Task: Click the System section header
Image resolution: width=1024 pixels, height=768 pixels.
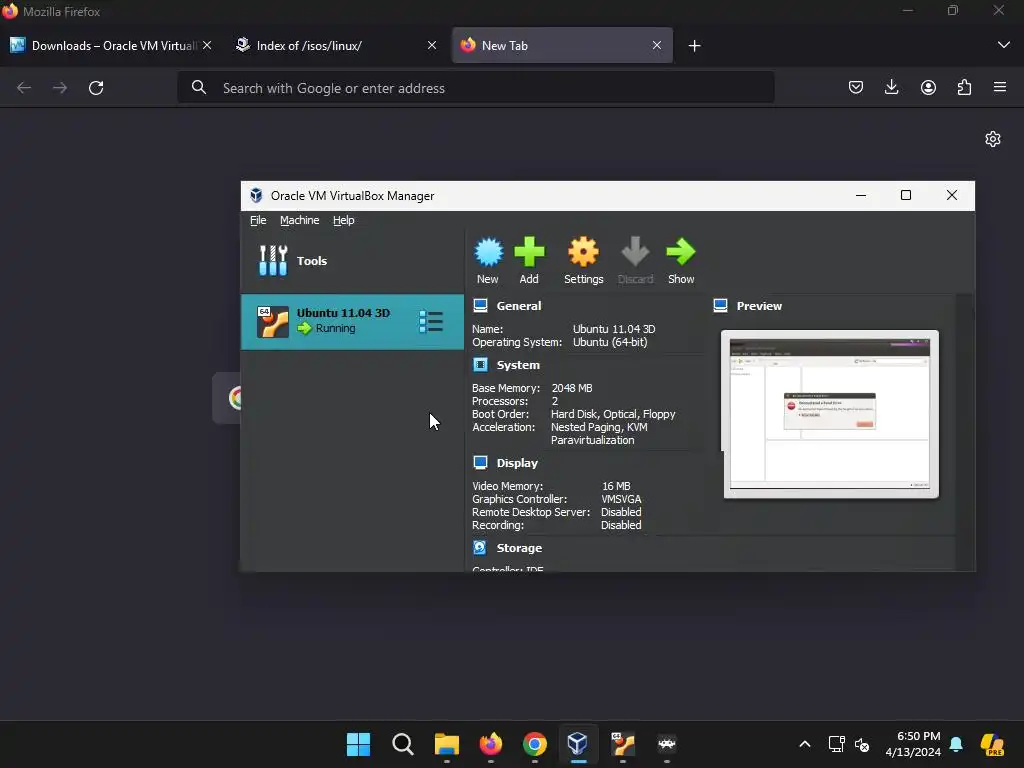Action: [x=518, y=365]
